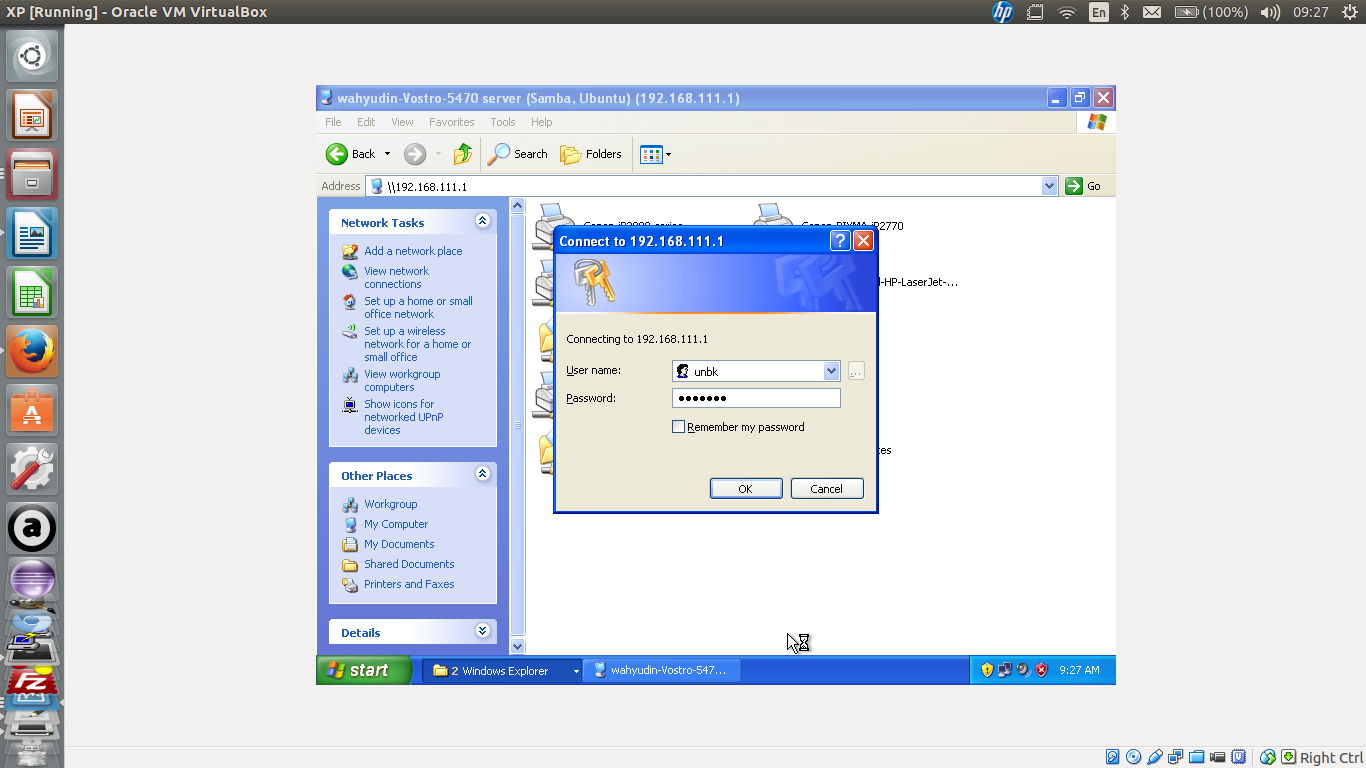1366x768 pixels.
Task: Cancel the Connect to 192.168.111.1 dialog
Action: 827,489
